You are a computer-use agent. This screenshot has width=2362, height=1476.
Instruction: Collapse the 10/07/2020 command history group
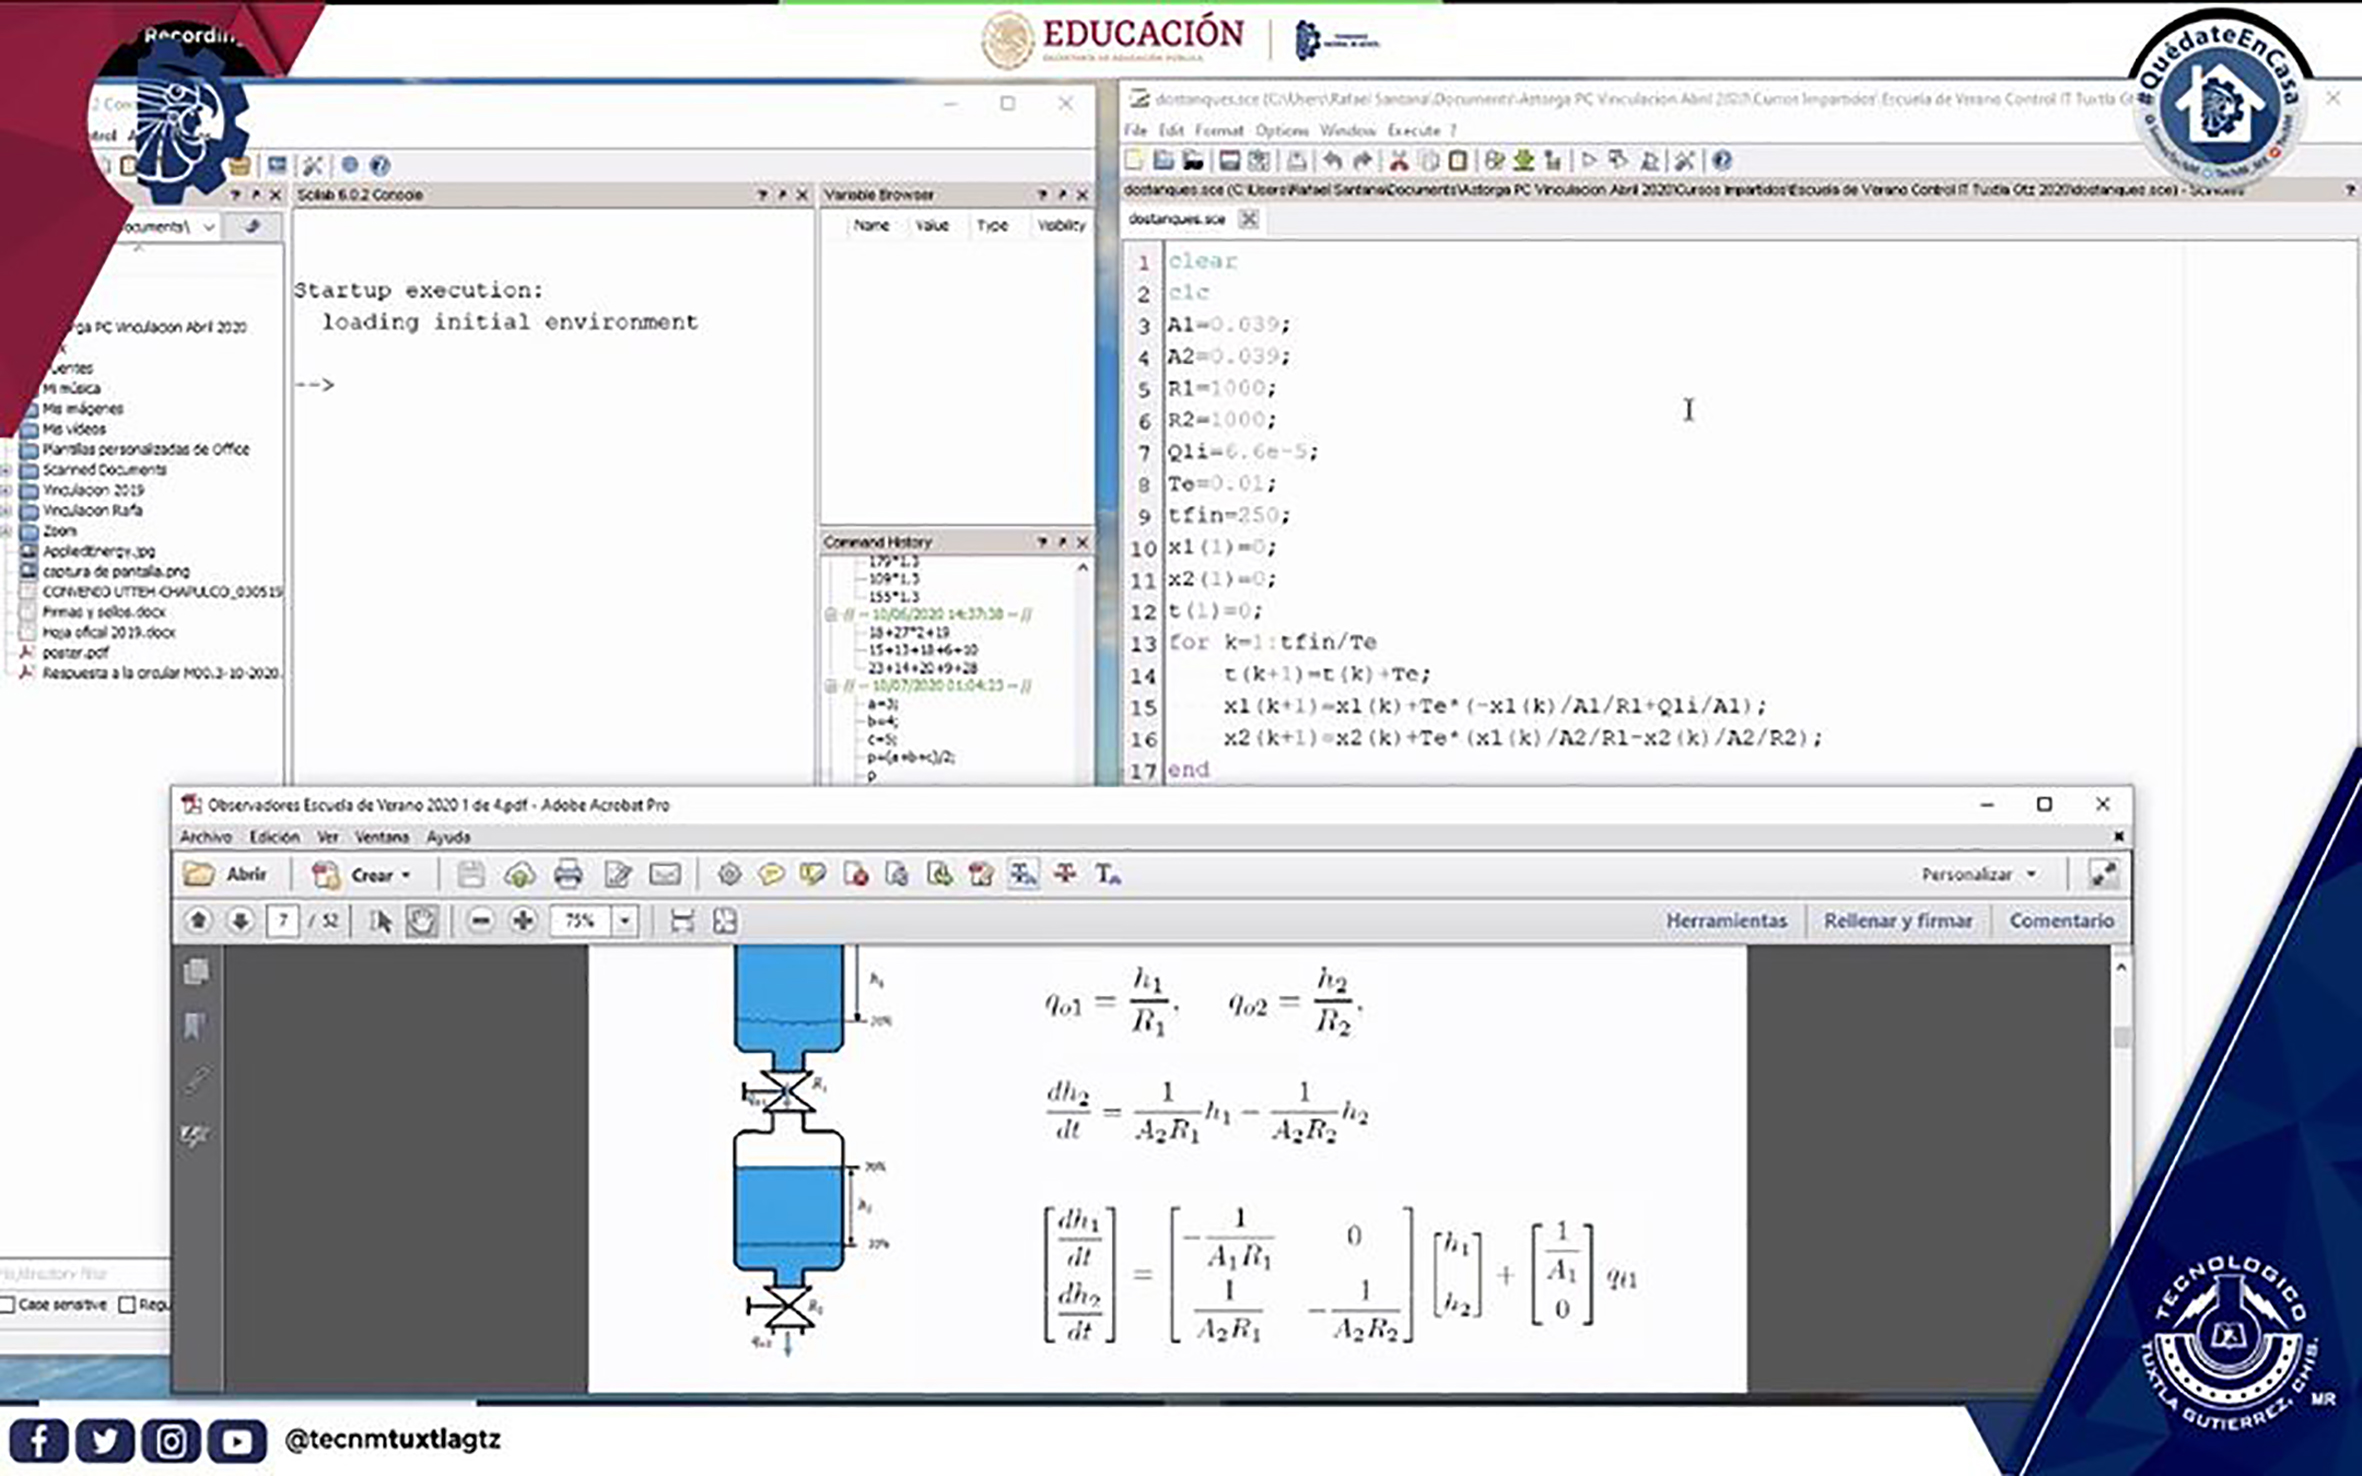click(x=830, y=686)
